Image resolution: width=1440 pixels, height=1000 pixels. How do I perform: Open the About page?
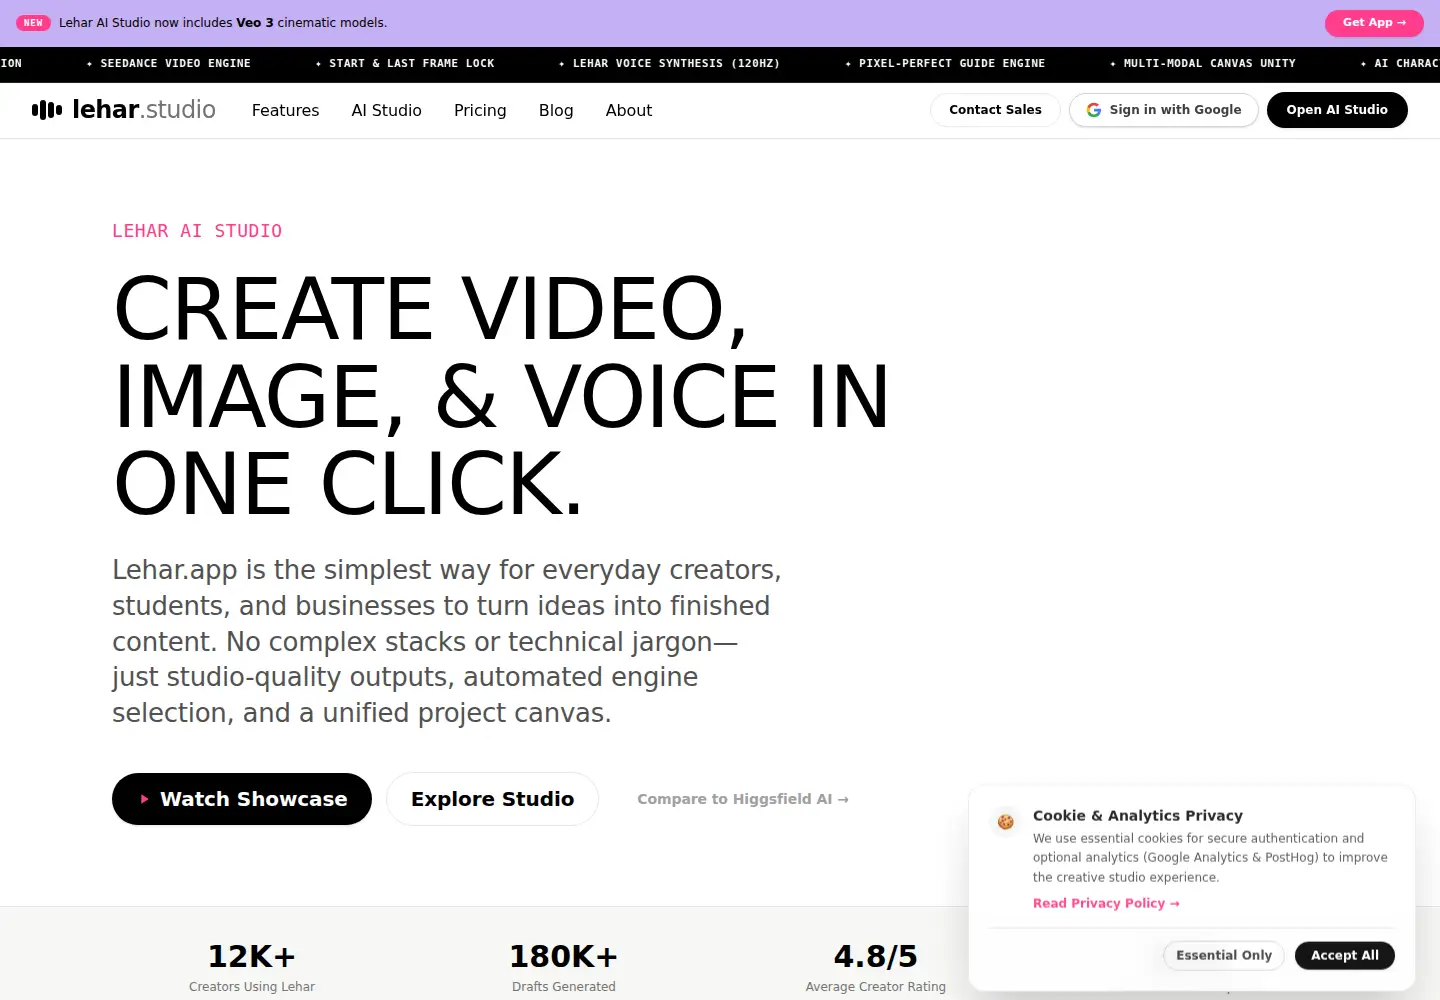[x=629, y=110]
